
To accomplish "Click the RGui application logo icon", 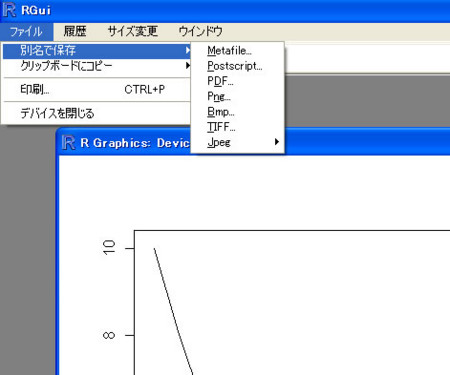I will (x=9, y=10).
